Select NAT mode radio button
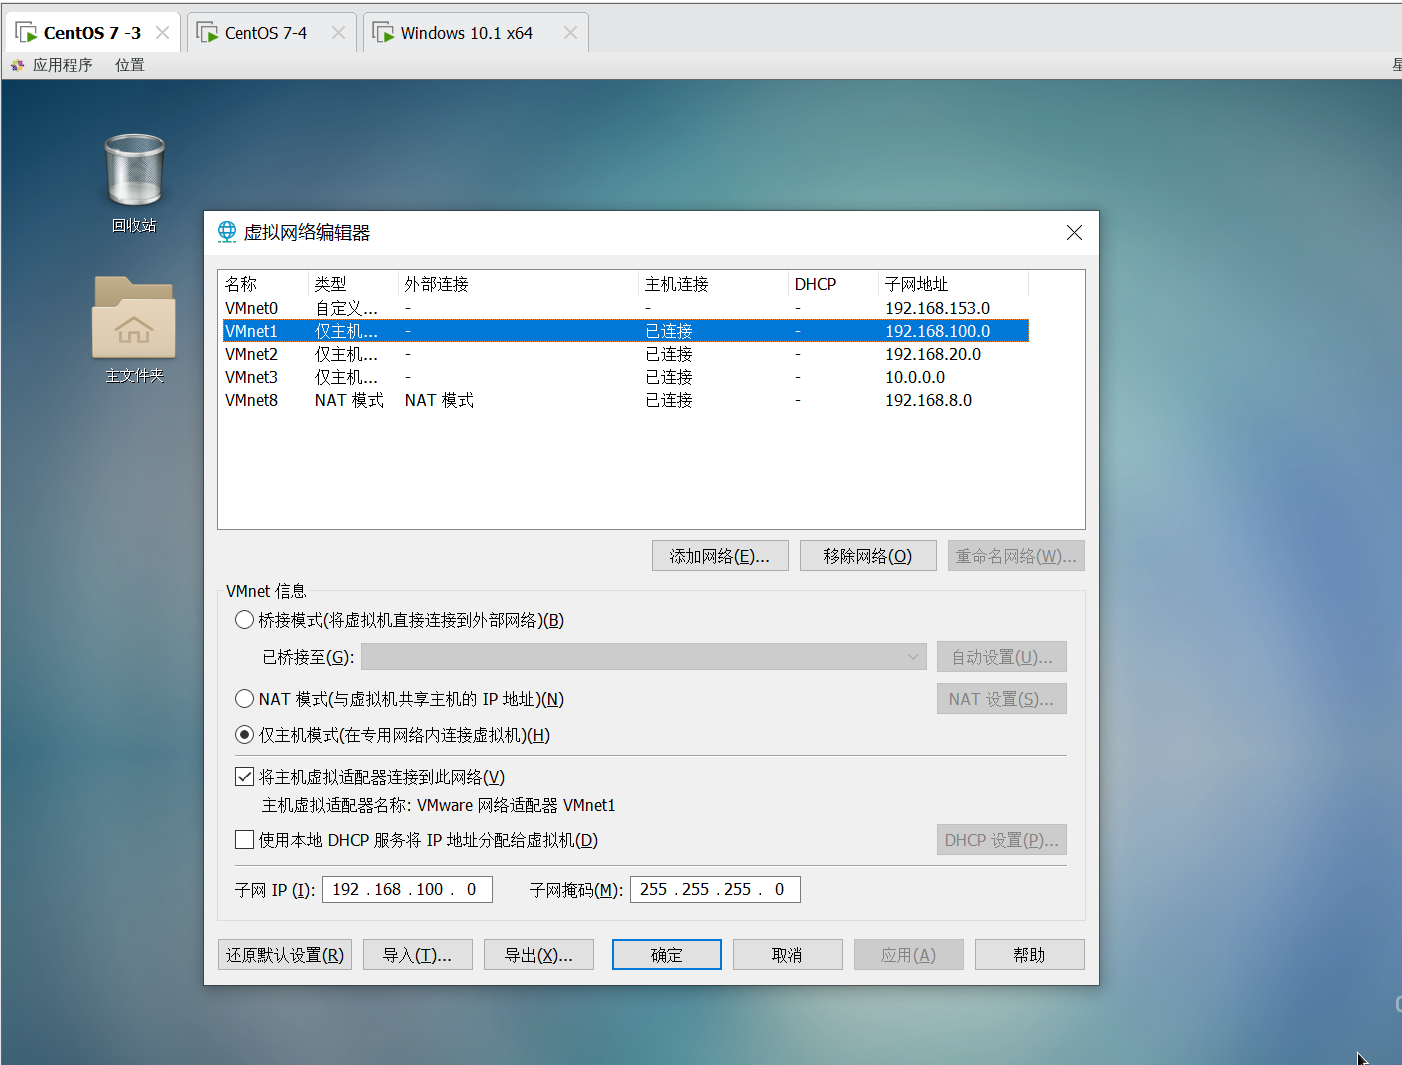This screenshot has width=1402, height=1065. 244,699
